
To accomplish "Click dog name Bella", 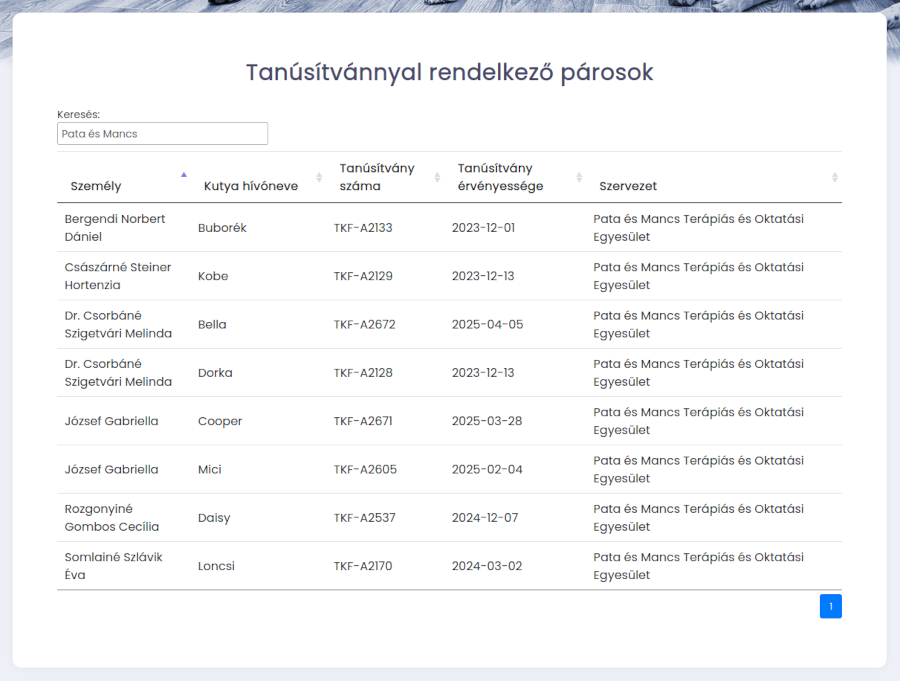I will point(212,324).
